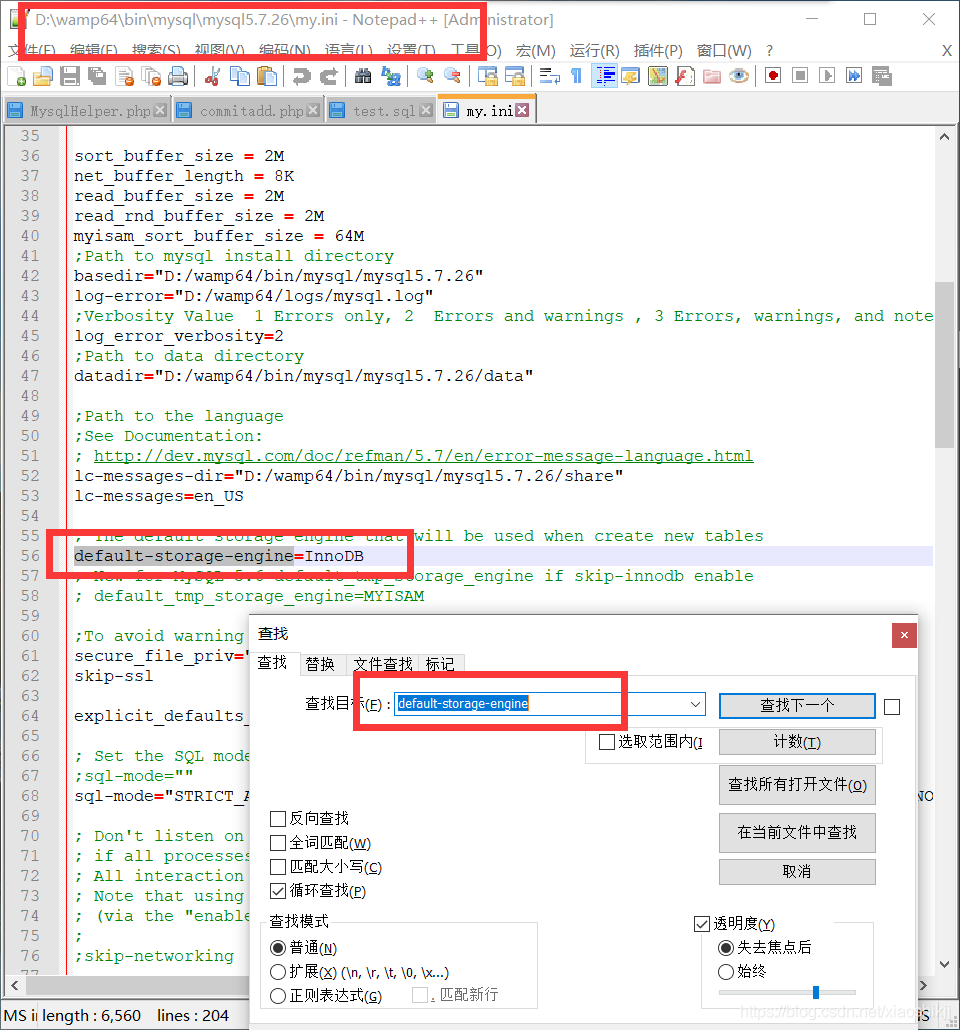
Task: Click the Zoom In magnifier icon
Action: pos(426,75)
